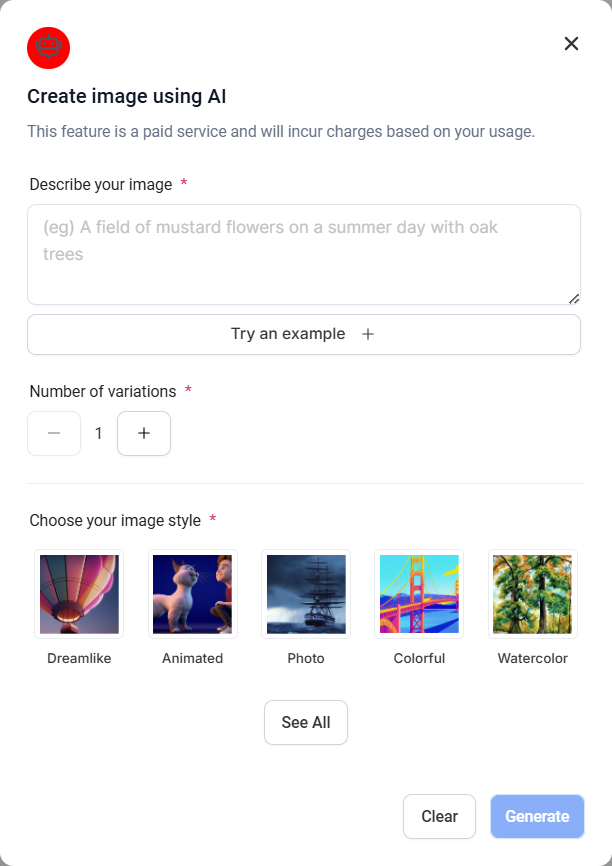Click the Watercolor style label text
The width and height of the screenshot is (612, 866).
pos(532,658)
